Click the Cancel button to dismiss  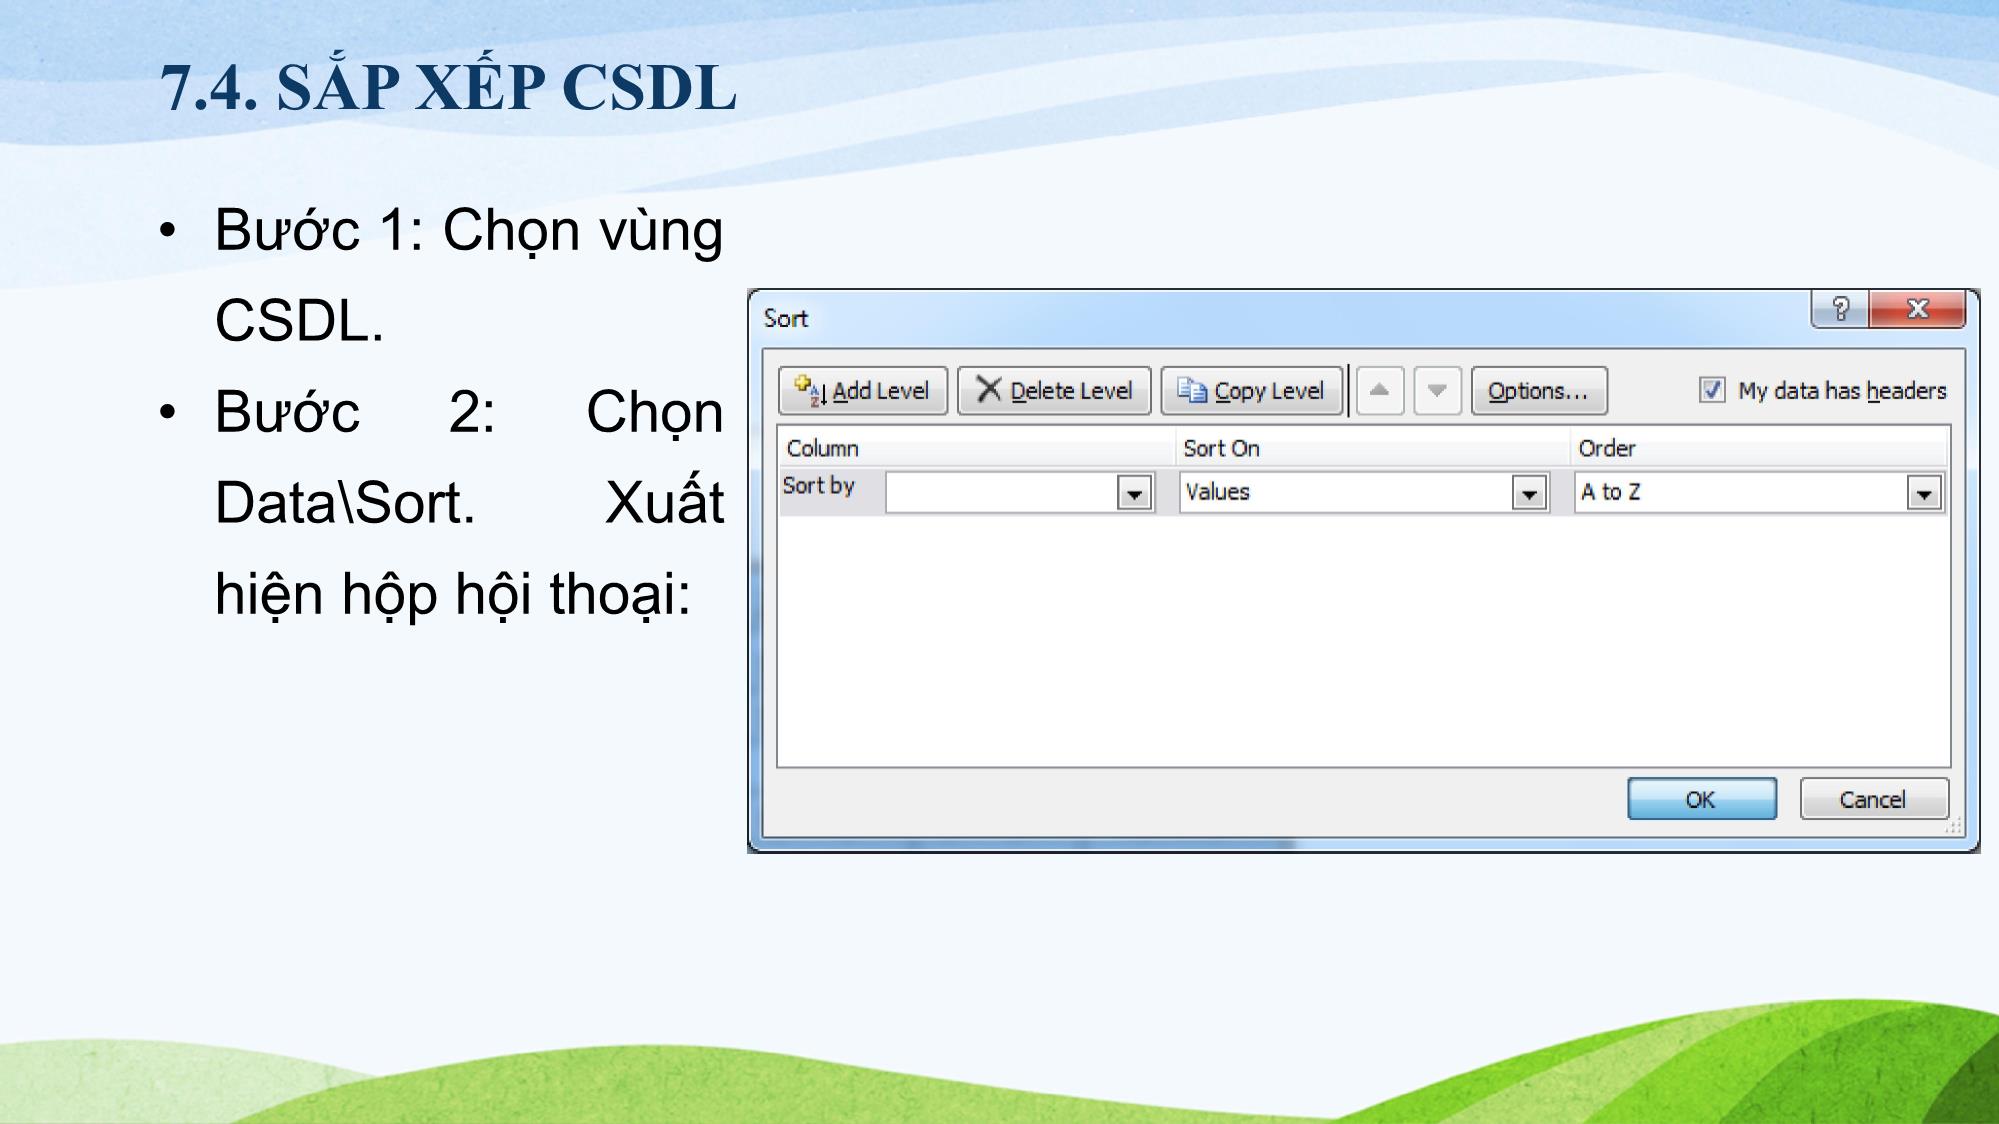(x=1871, y=799)
